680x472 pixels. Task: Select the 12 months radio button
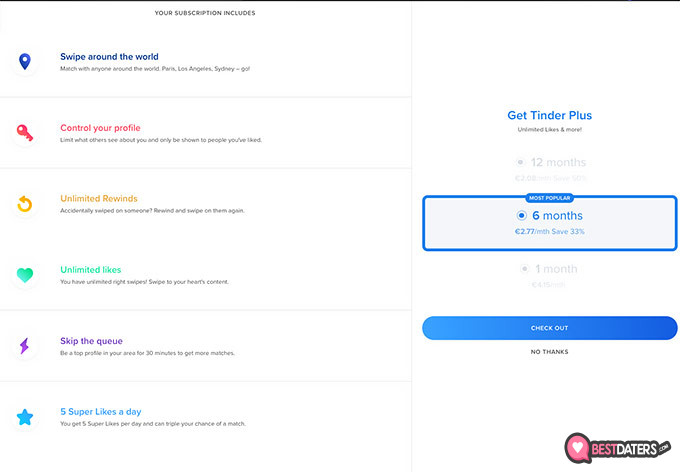pyautogui.click(x=520, y=162)
